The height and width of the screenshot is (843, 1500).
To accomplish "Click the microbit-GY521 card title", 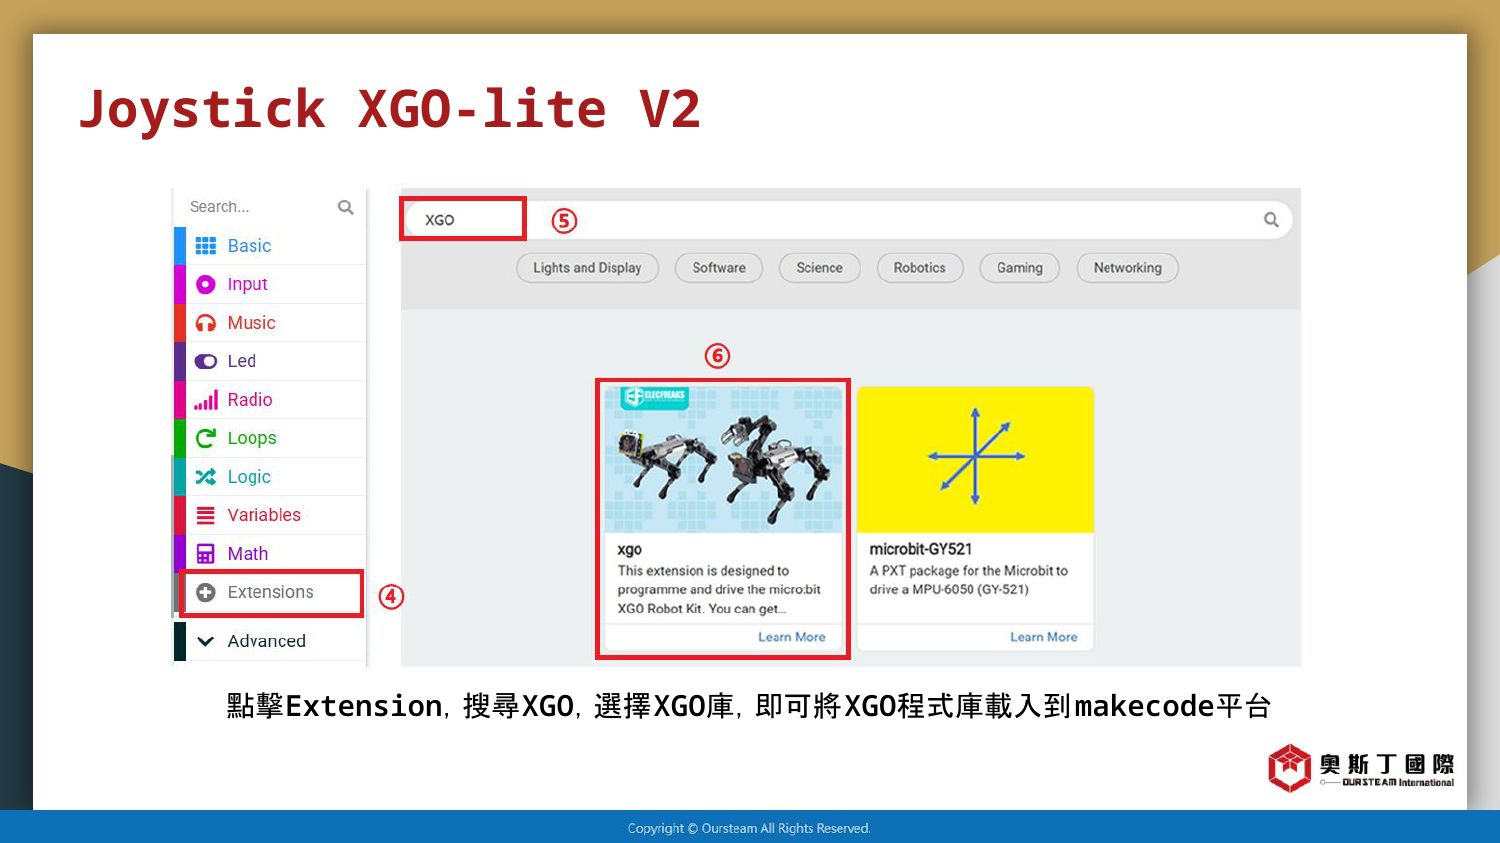I will coord(921,549).
